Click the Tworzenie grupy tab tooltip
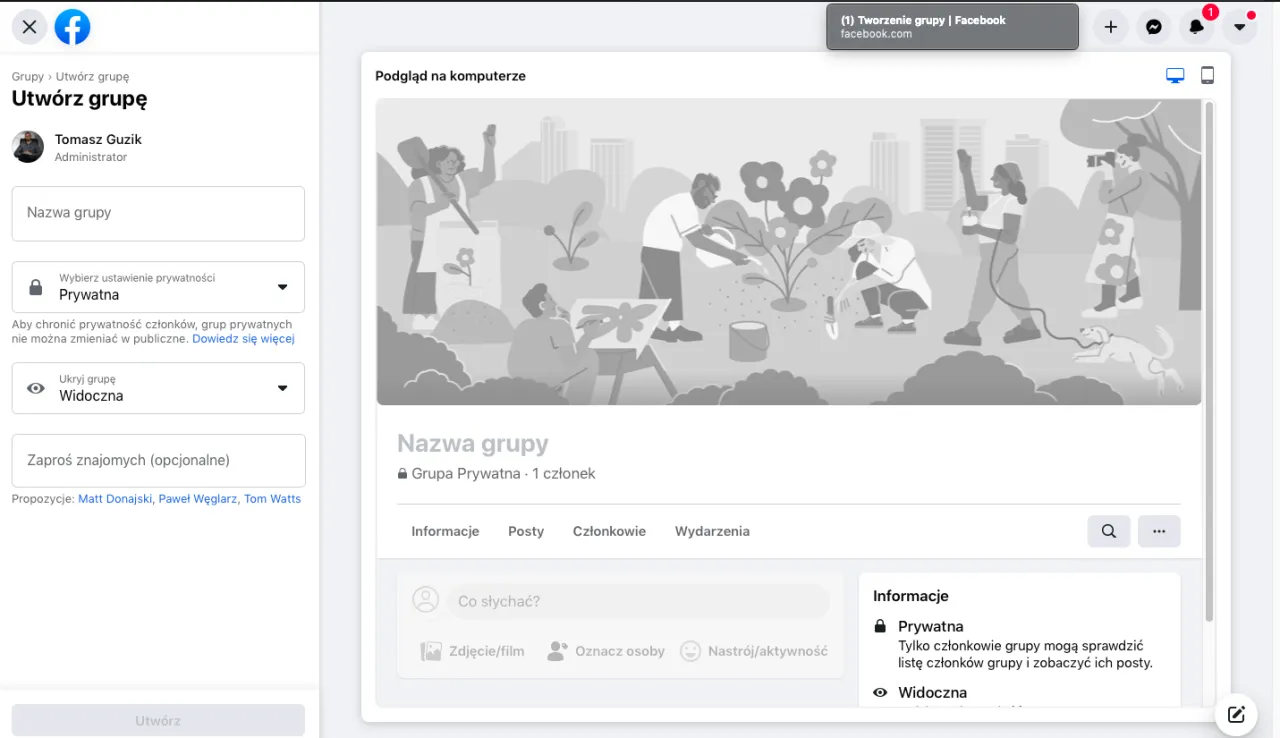Image resolution: width=1280 pixels, height=738 pixels. coord(953,27)
